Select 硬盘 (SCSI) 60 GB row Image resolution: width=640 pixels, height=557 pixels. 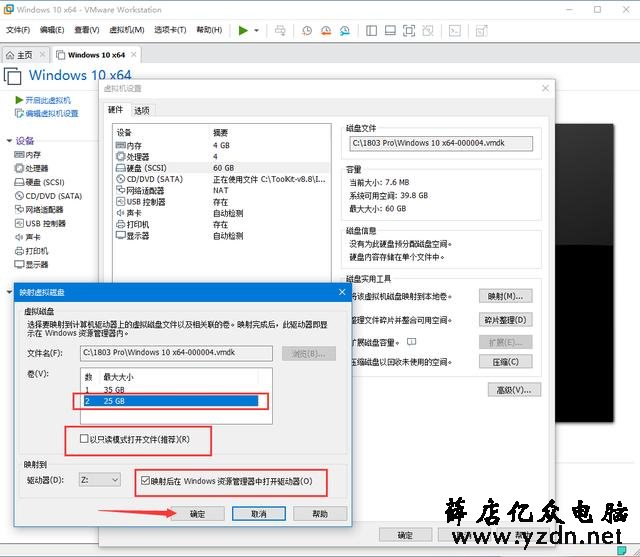[x=222, y=168]
